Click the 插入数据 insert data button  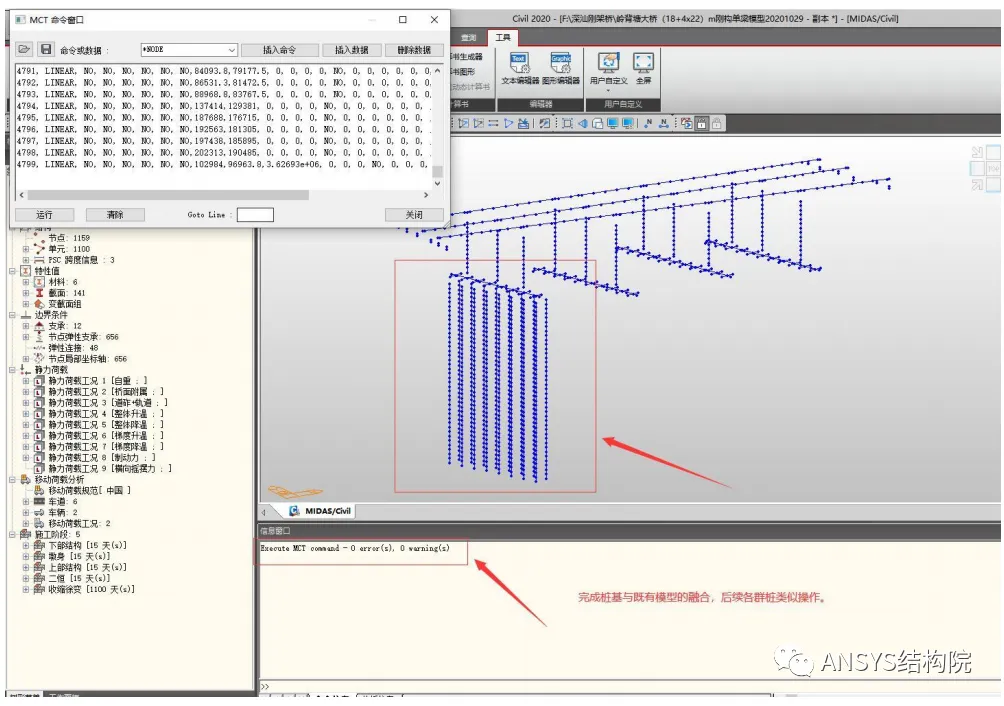pos(352,49)
